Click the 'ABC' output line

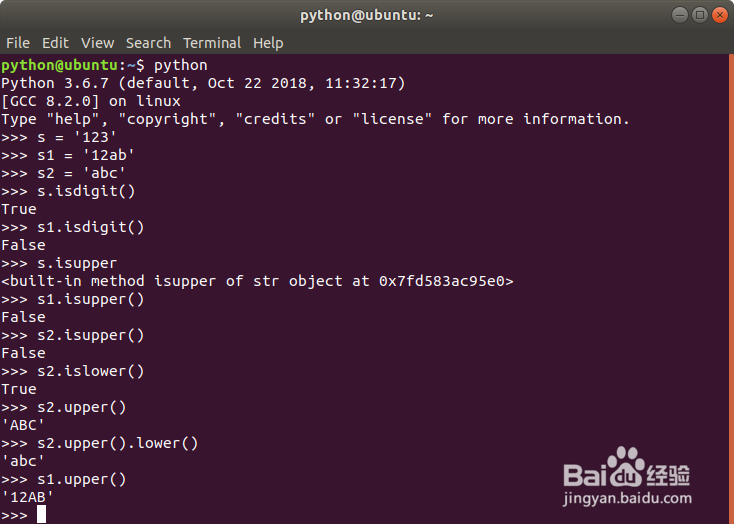point(24,425)
